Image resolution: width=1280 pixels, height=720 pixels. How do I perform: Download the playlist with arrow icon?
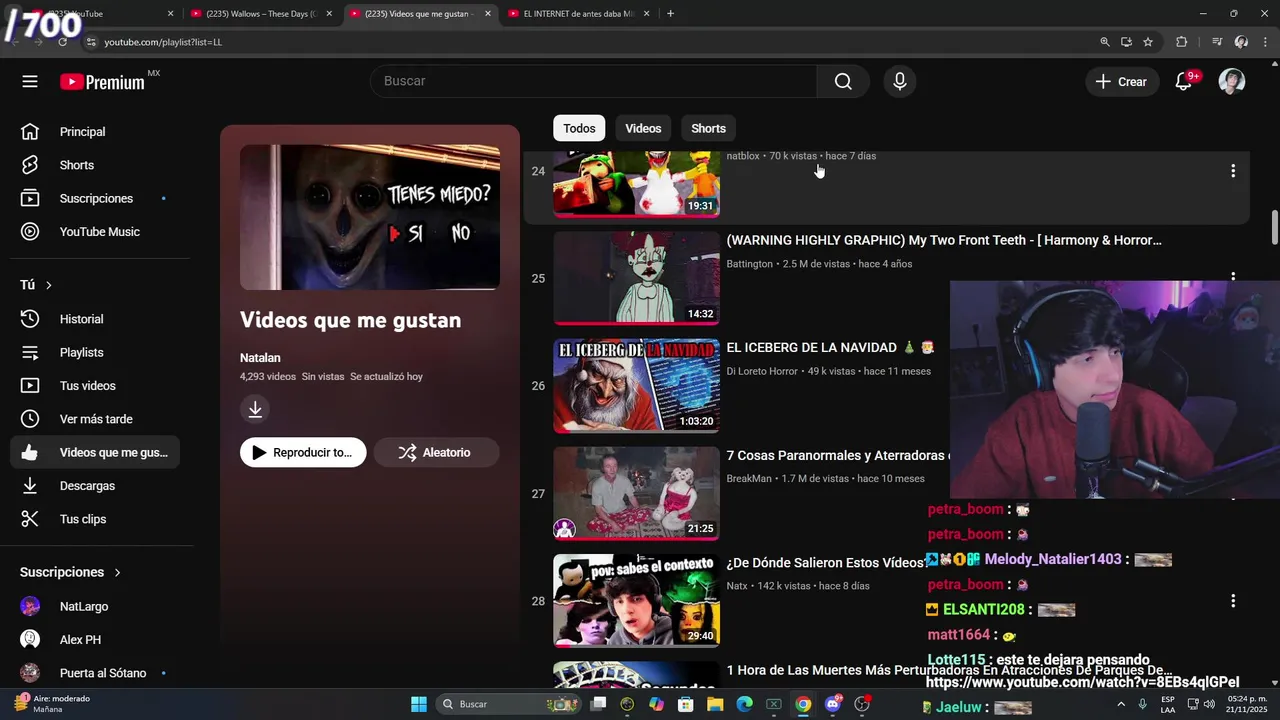pos(255,409)
